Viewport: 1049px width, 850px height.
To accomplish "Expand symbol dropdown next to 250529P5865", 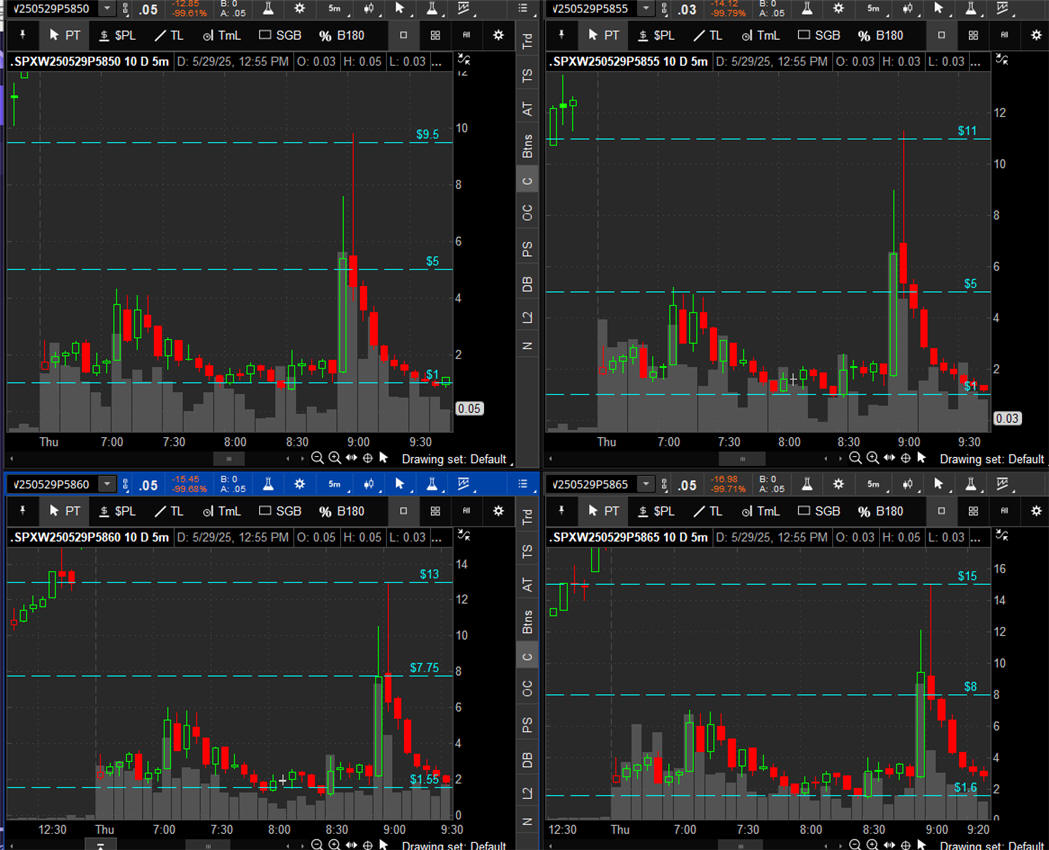I will pyautogui.click(x=646, y=484).
